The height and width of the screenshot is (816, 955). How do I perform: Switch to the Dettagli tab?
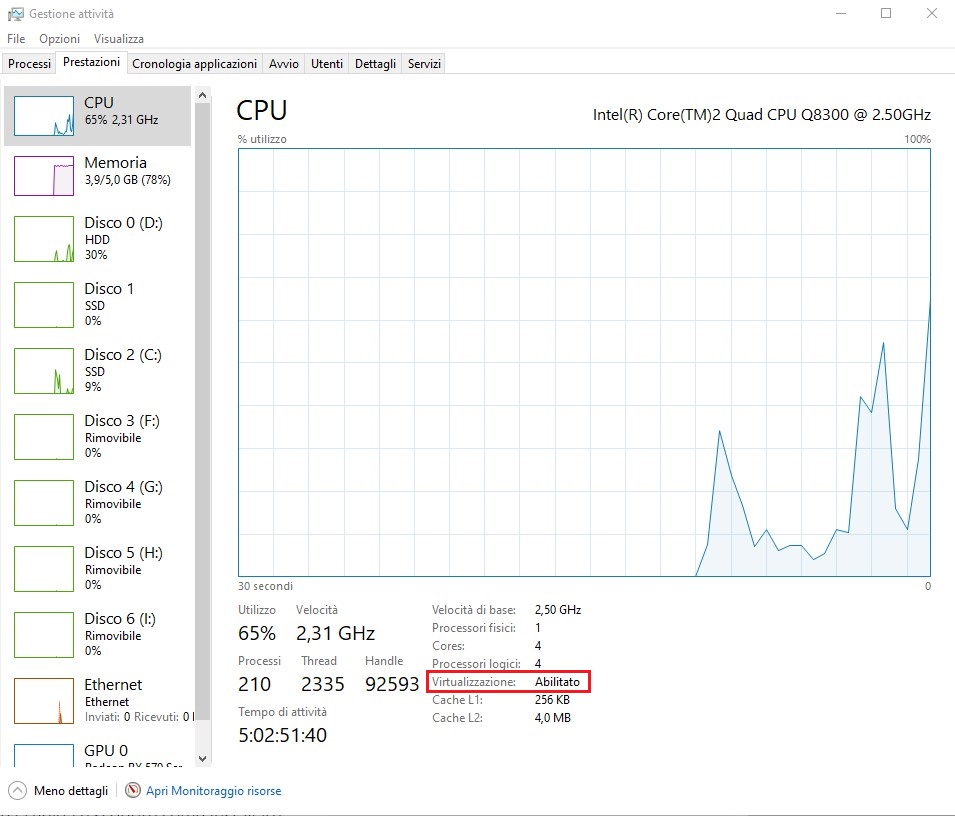[x=375, y=63]
